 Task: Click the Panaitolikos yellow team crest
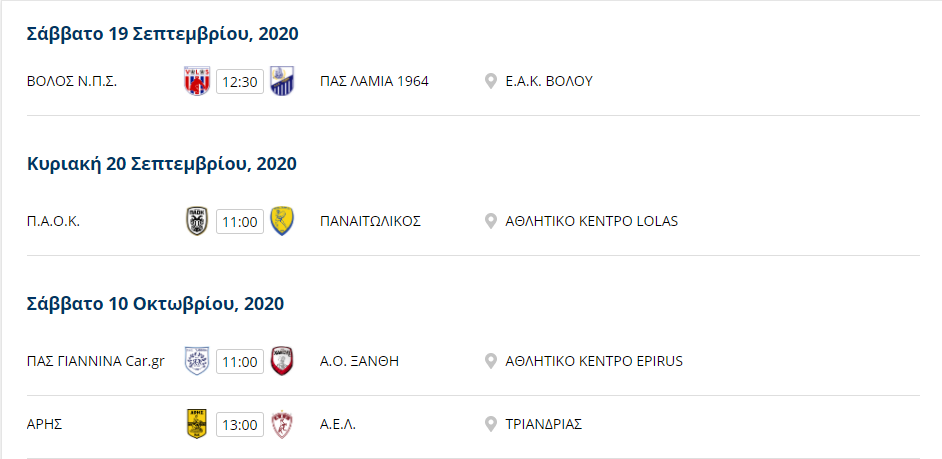click(x=282, y=222)
